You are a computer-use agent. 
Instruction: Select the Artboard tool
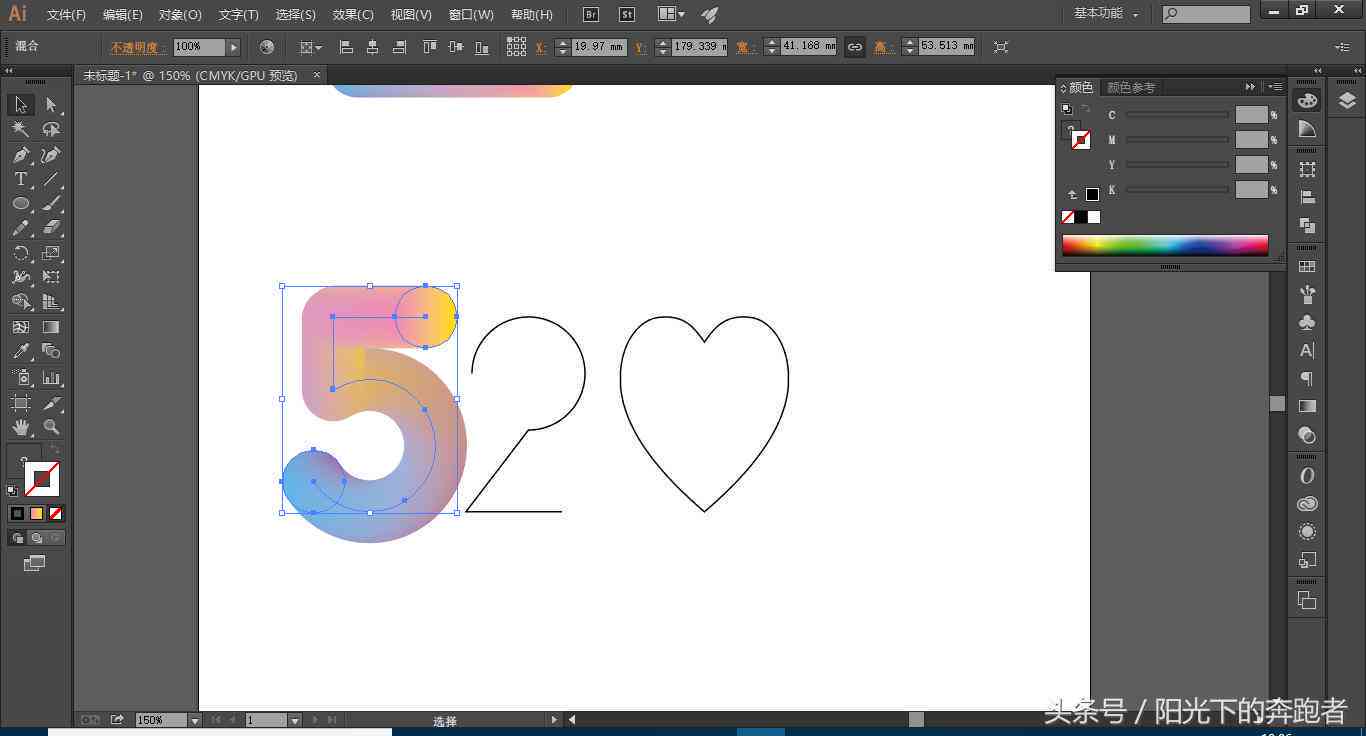pos(21,403)
